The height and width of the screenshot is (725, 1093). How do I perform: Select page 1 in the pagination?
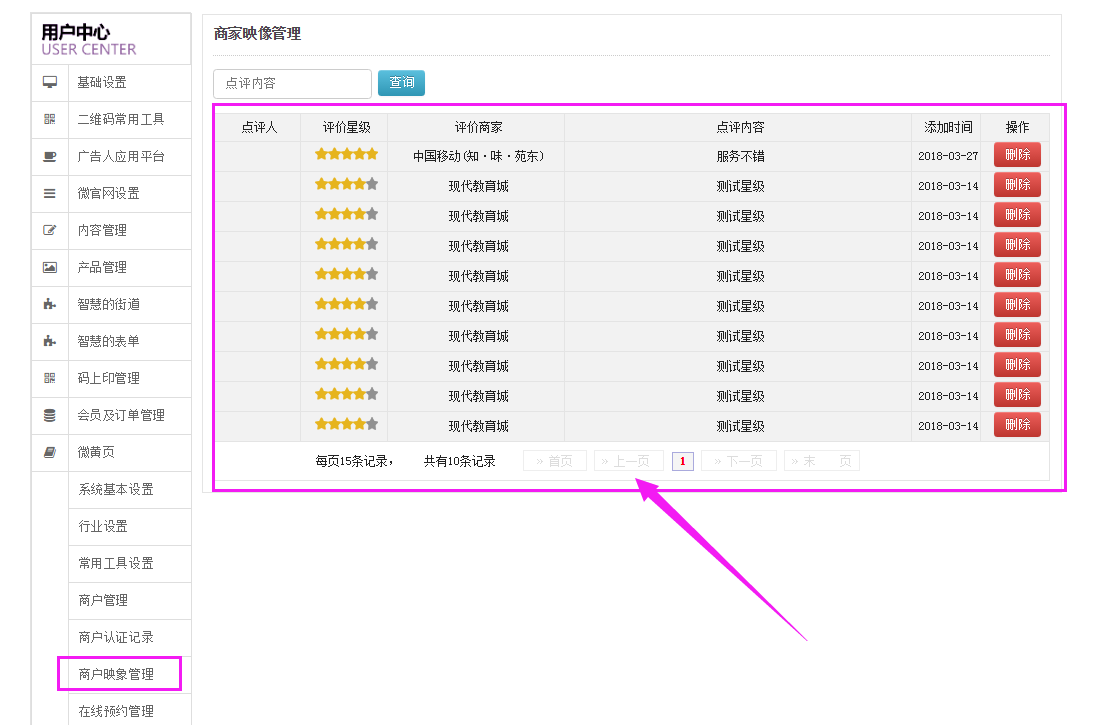682,461
